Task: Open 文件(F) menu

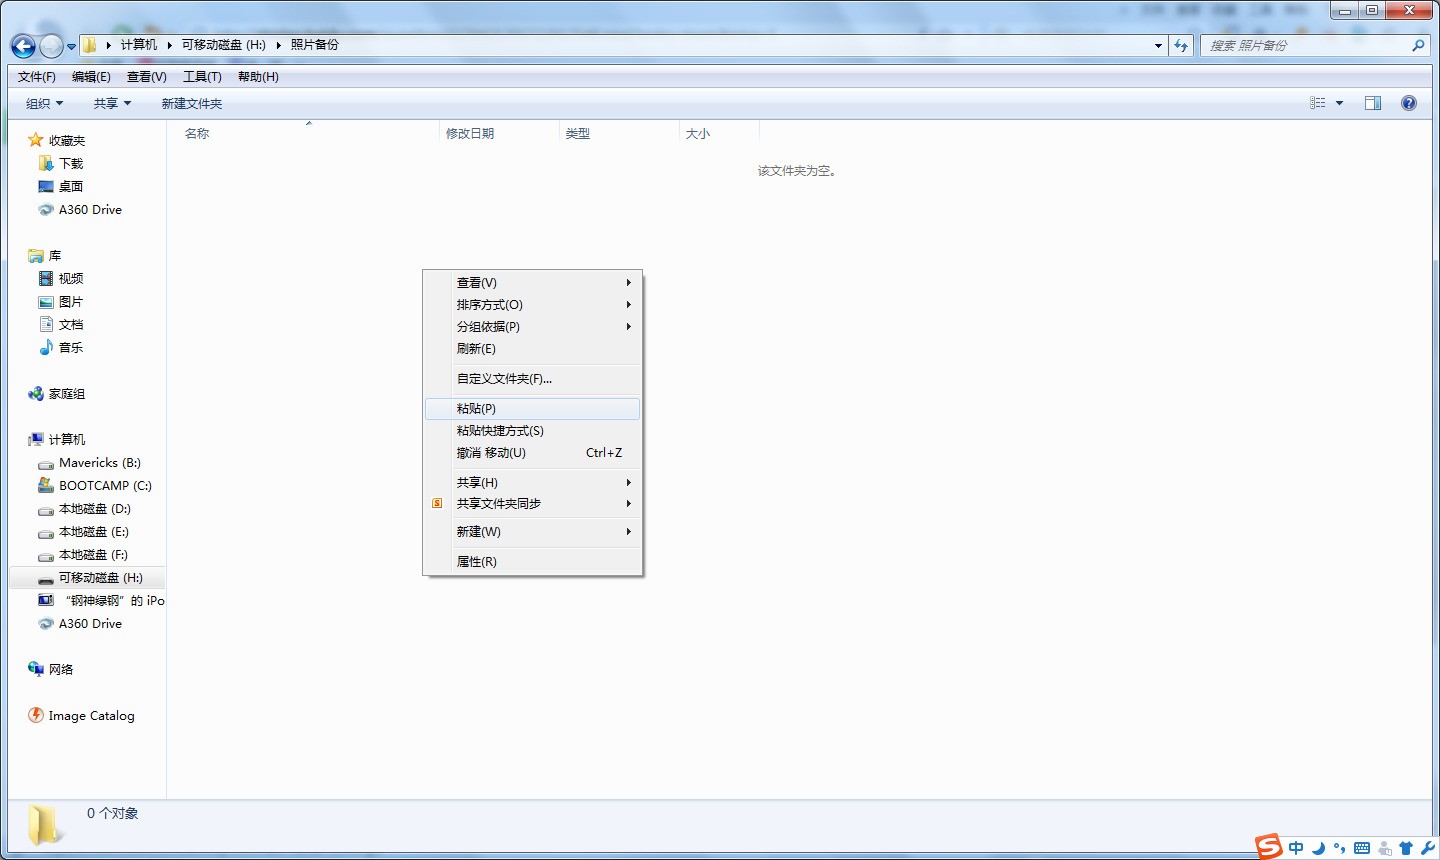Action: click(x=37, y=77)
